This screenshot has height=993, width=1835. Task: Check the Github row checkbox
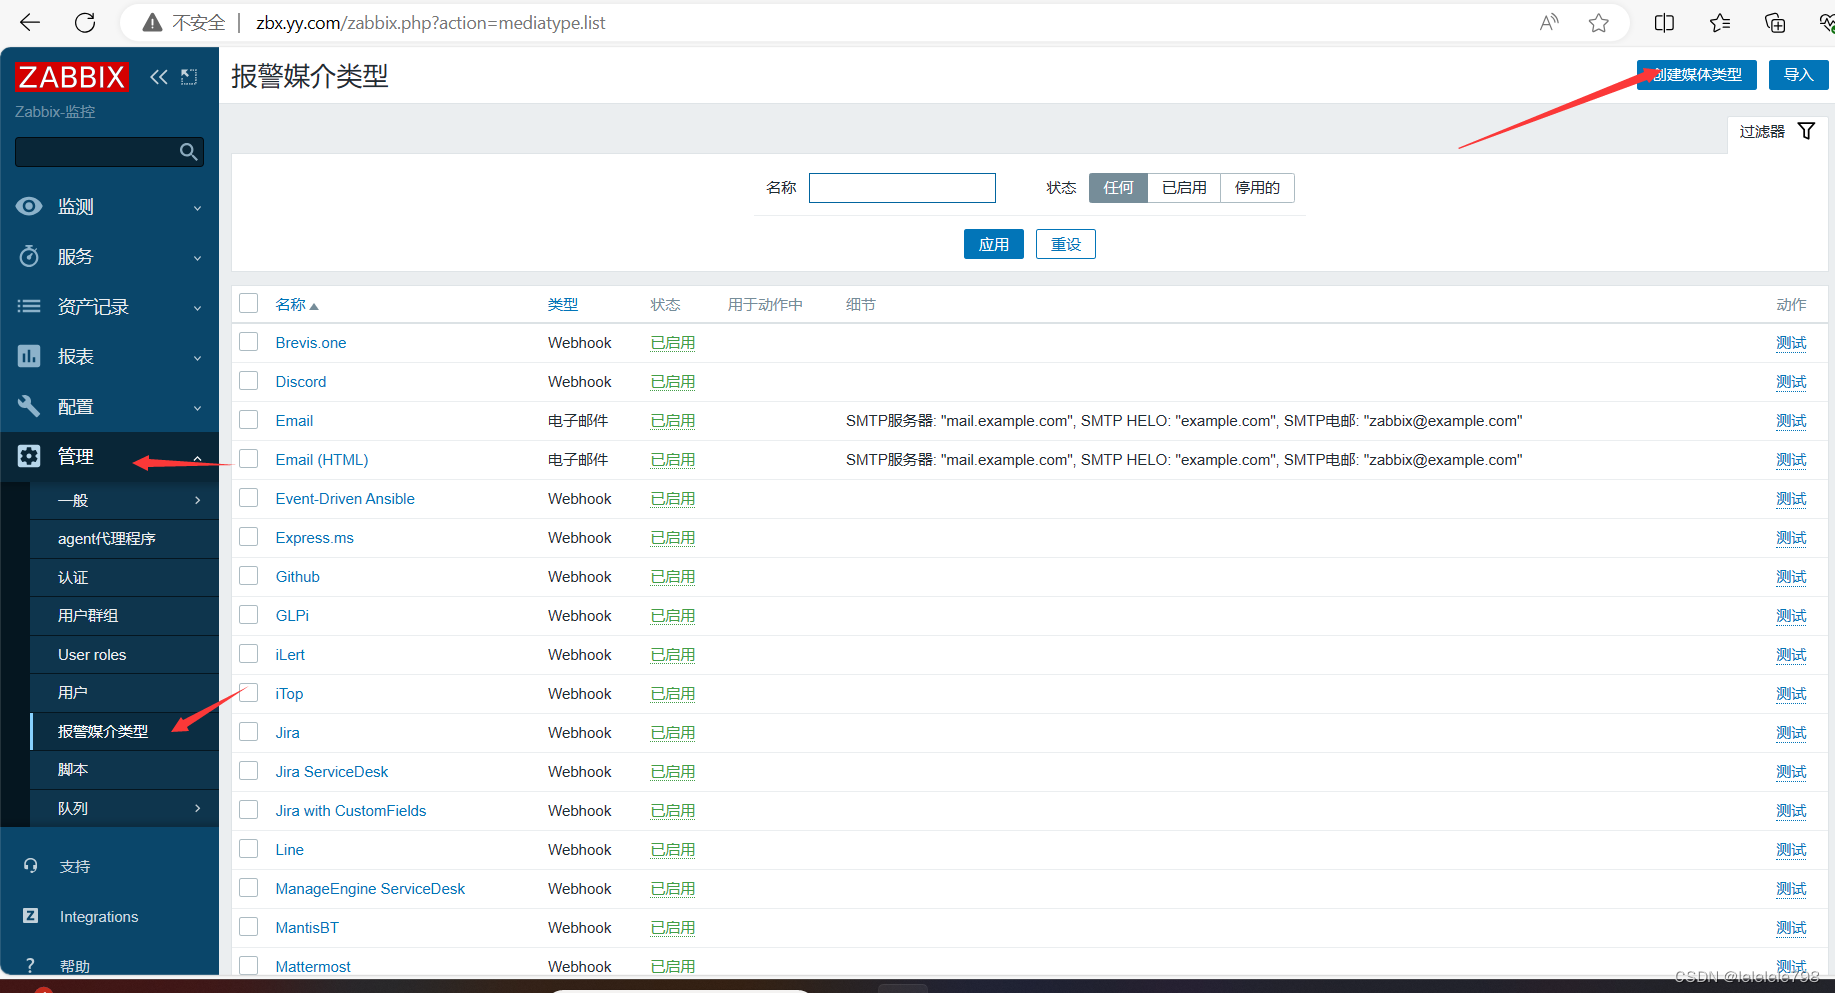(x=249, y=576)
